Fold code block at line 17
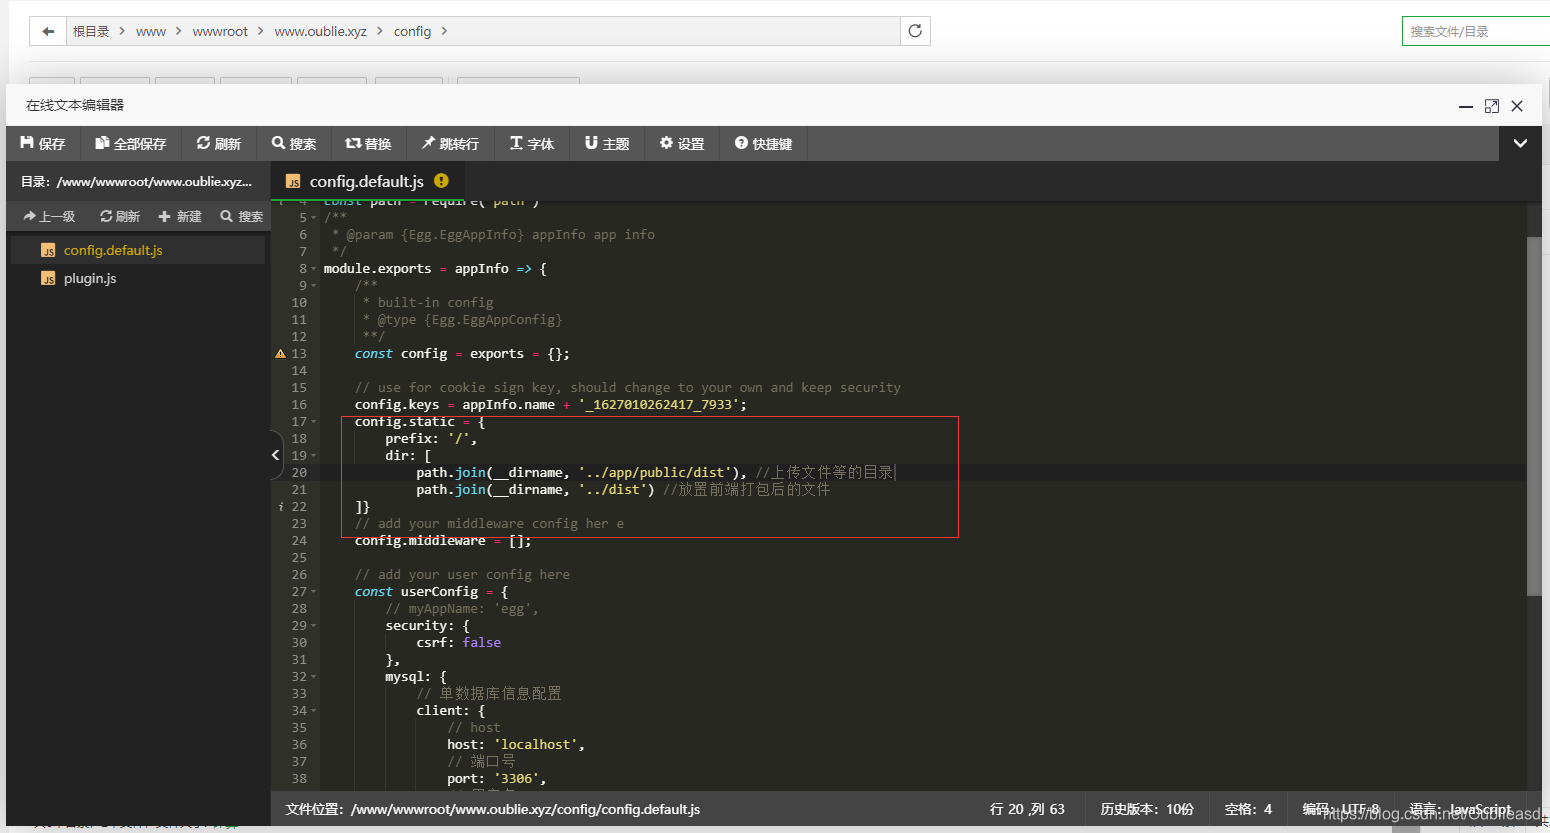Screen dimensions: 1550x833 pos(314,422)
